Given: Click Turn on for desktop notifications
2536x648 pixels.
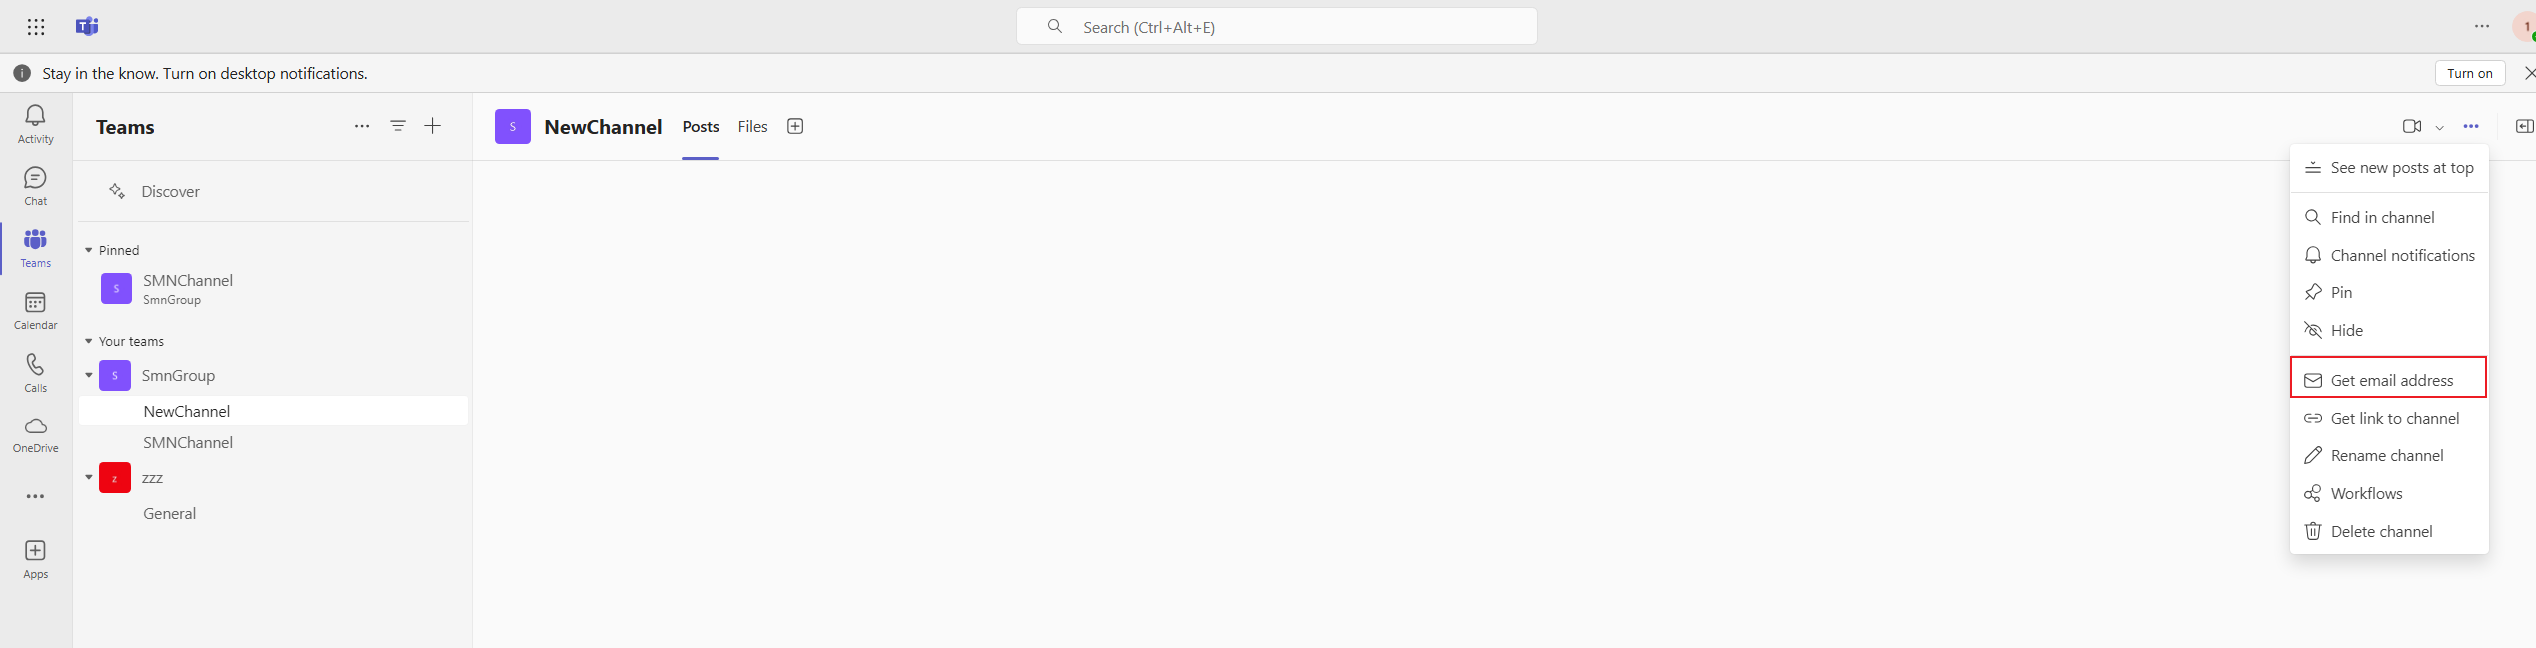Looking at the screenshot, I should point(2470,73).
